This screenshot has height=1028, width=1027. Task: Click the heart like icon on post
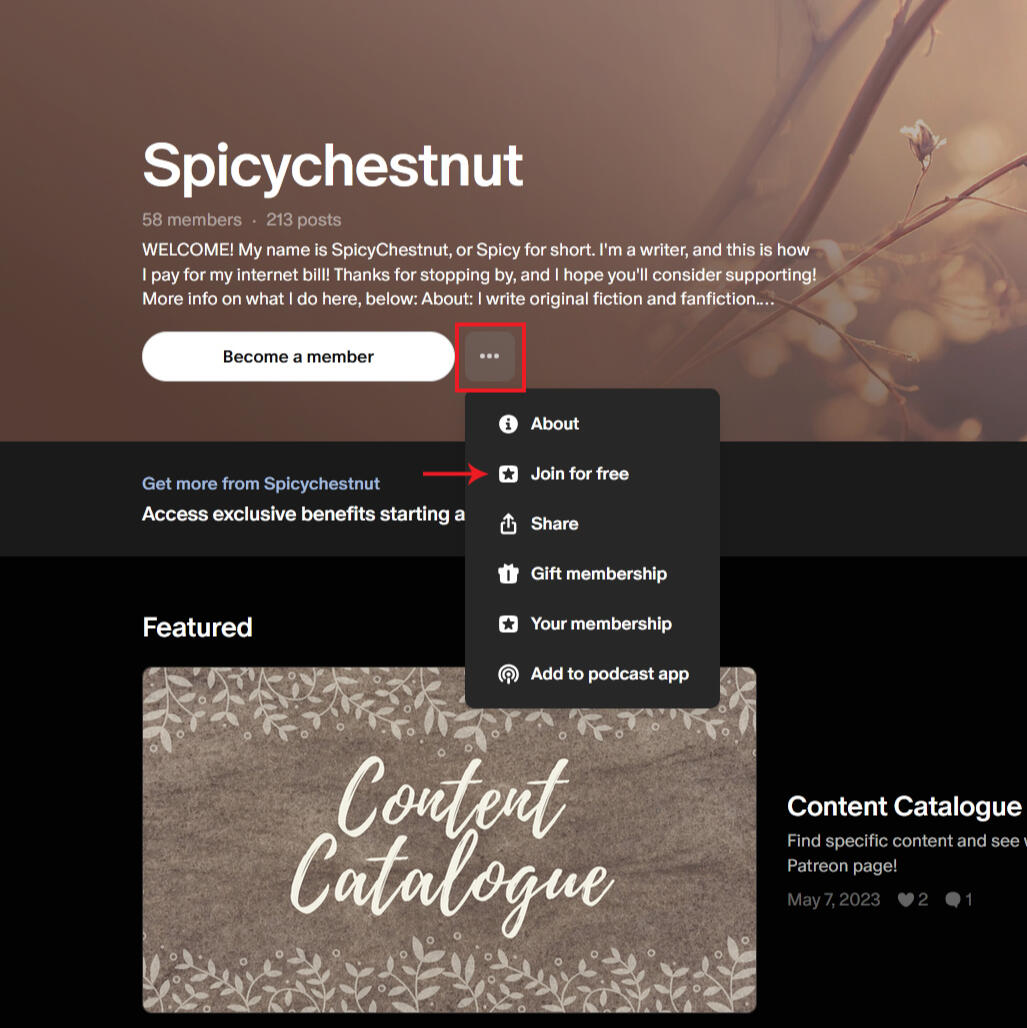point(905,900)
